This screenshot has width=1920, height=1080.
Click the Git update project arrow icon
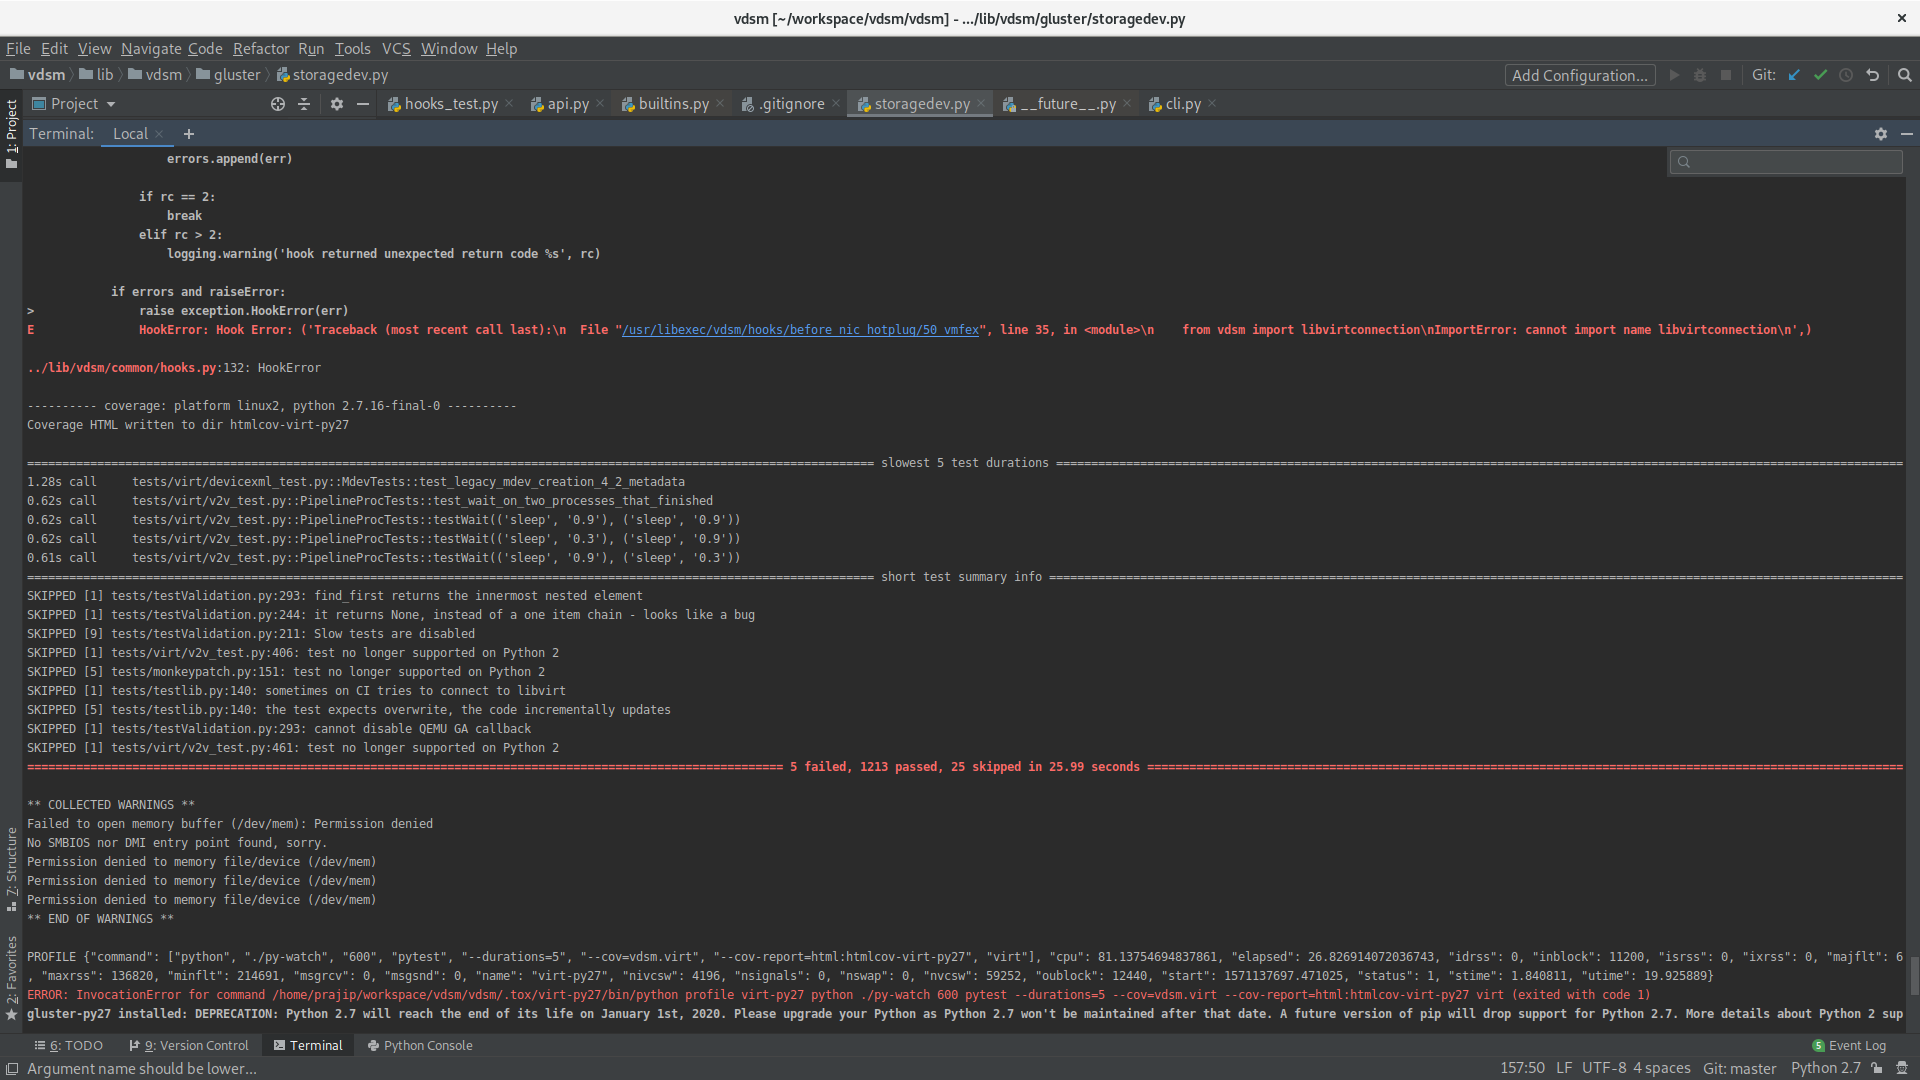point(1794,75)
